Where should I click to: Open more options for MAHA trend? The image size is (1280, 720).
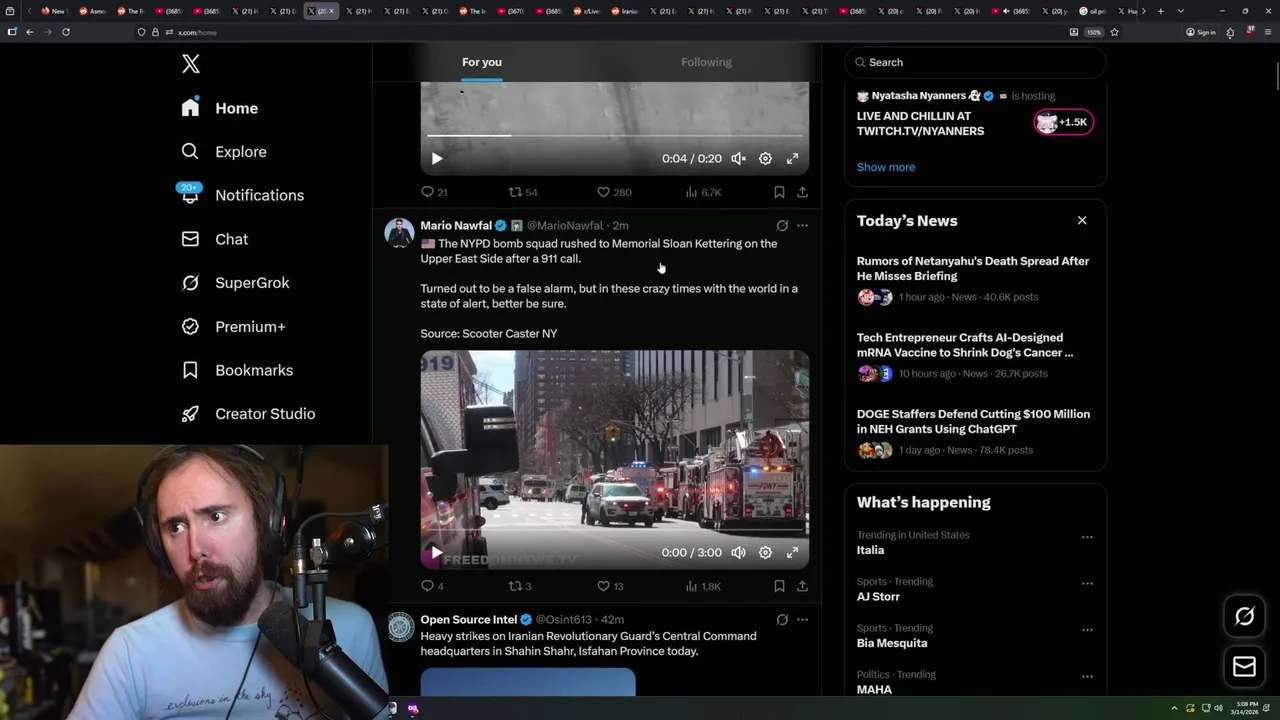tap(1087, 677)
